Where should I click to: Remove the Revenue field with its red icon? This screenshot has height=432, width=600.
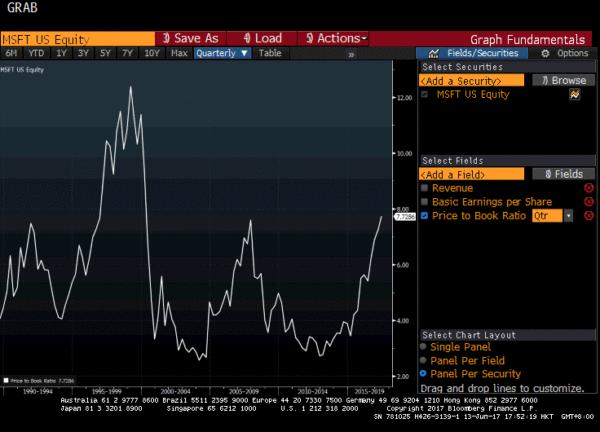point(589,188)
